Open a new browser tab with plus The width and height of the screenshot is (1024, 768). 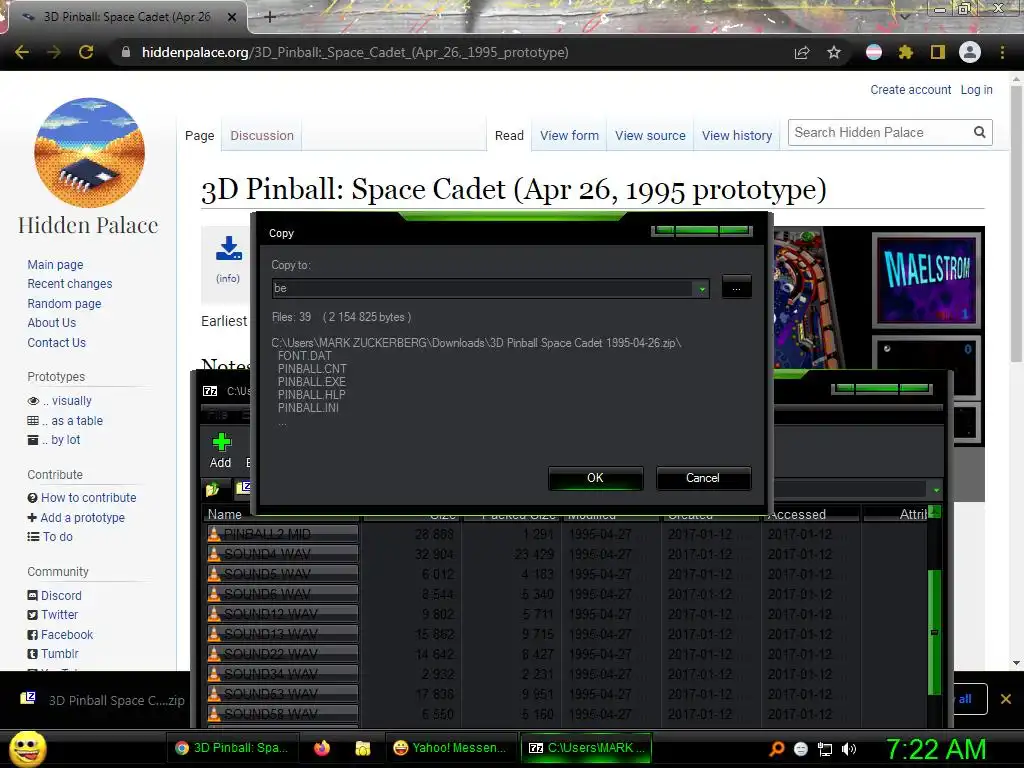(270, 17)
